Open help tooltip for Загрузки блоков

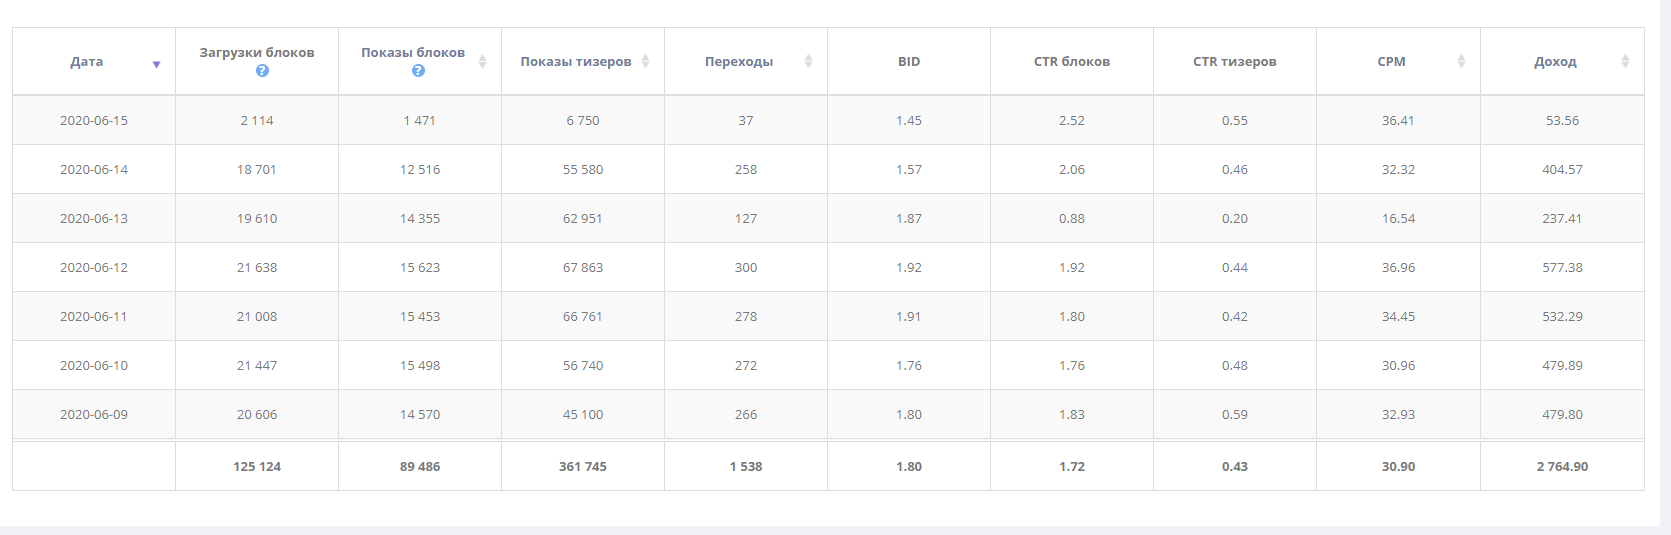tap(262, 71)
